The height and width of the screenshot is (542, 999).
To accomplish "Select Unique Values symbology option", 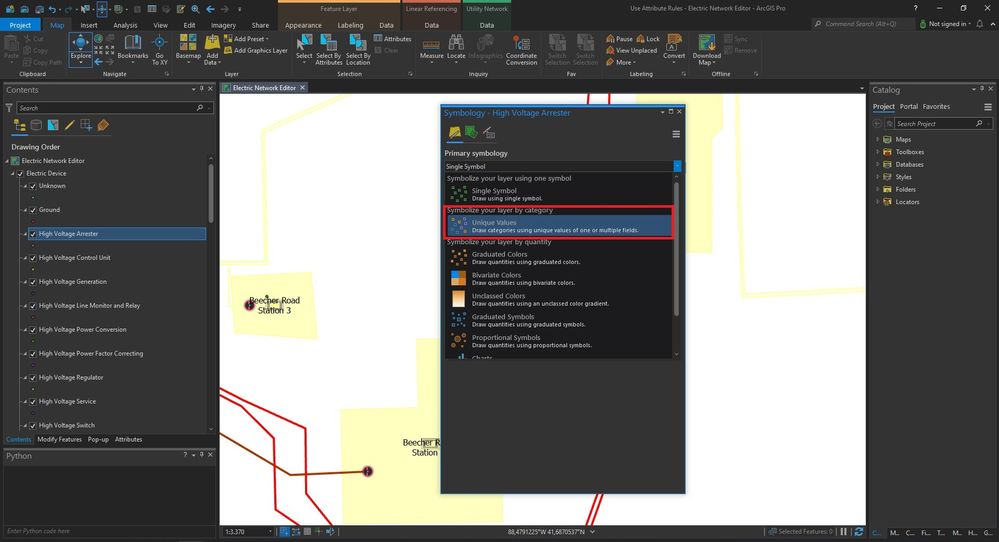I will pyautogui.click(x=559, y=225).
